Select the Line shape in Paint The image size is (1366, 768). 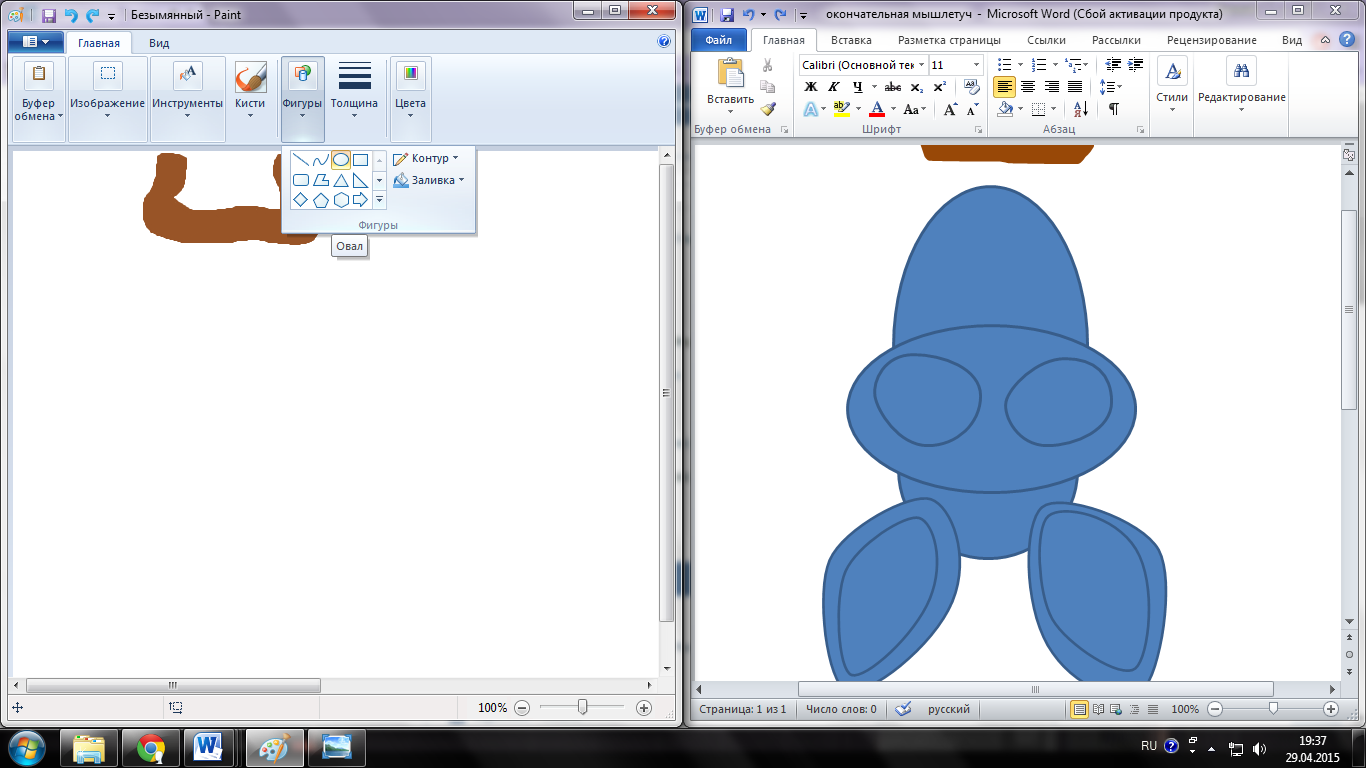coord(300,160)
